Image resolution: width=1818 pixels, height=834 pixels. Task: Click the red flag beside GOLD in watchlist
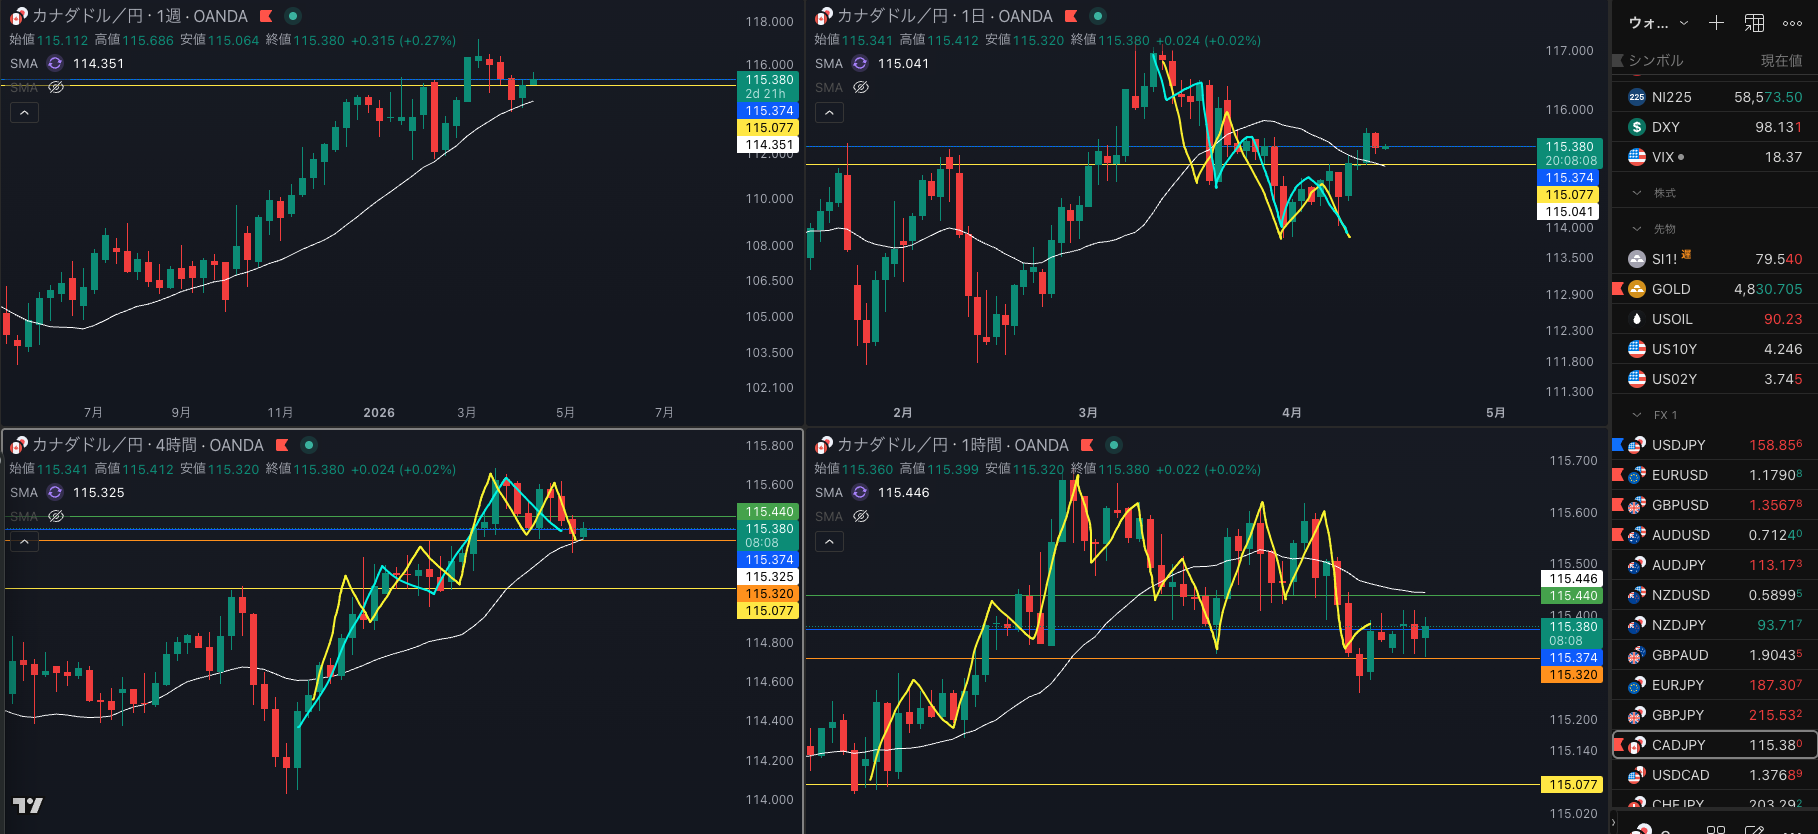pyautogui.click(x=1618, y=289)
